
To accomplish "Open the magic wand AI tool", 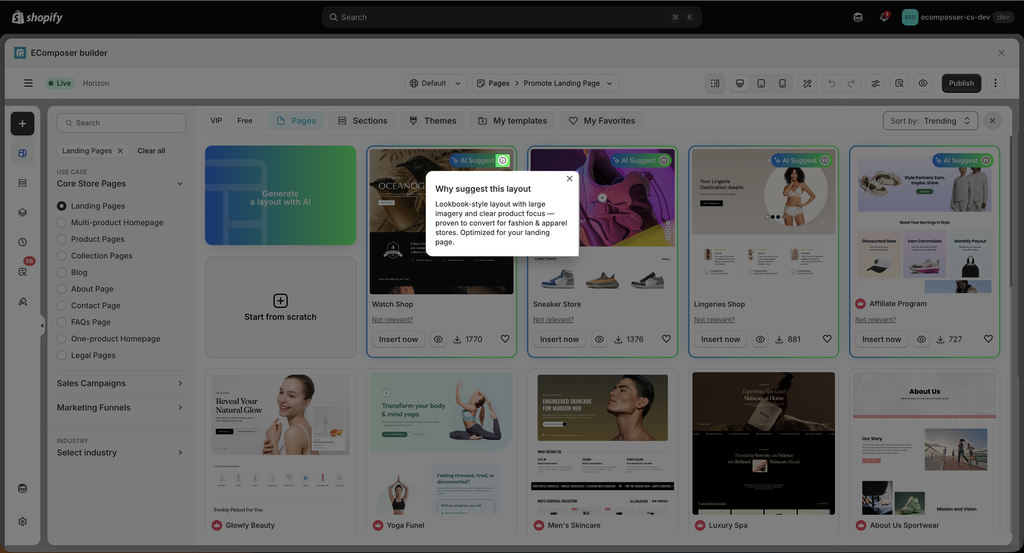I will 807,83.
